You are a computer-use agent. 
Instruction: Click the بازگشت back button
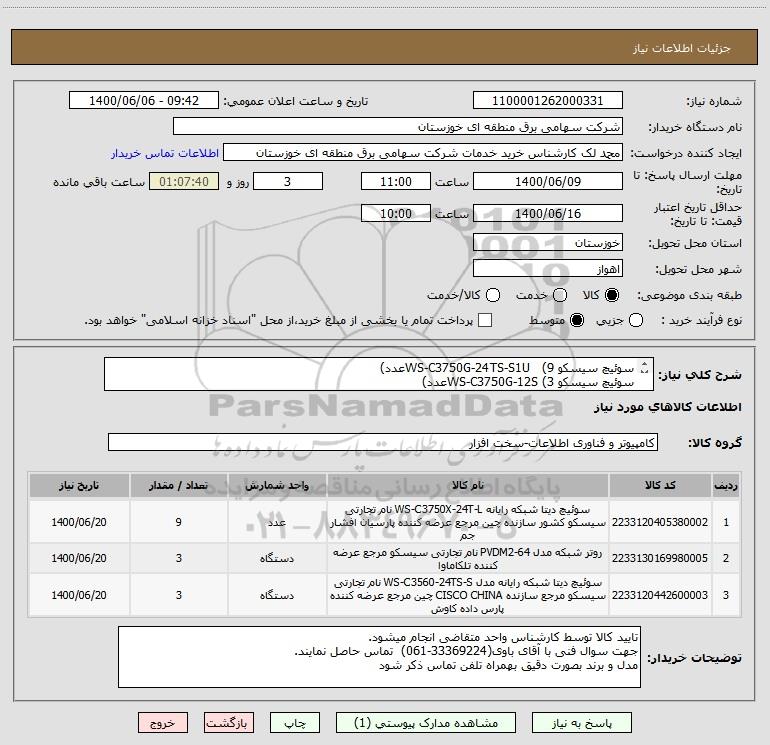point(229,723)
